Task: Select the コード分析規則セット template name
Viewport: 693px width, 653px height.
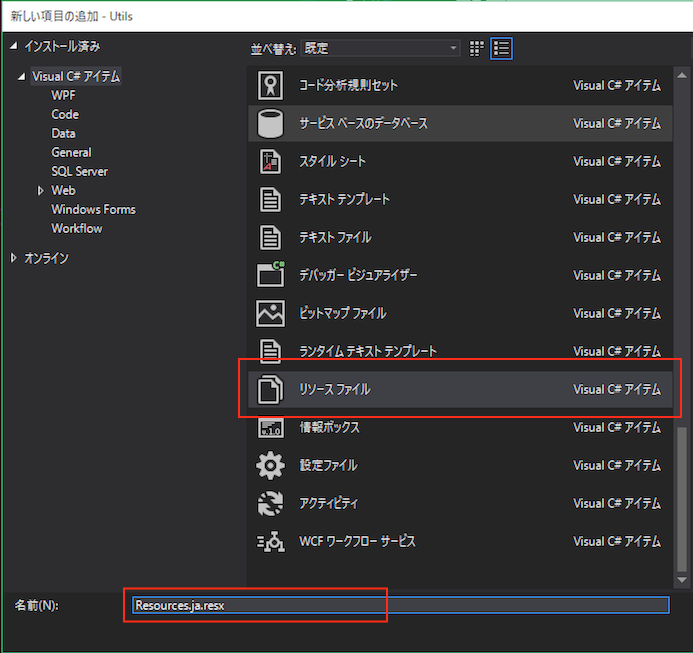Action: pos(348,85)
